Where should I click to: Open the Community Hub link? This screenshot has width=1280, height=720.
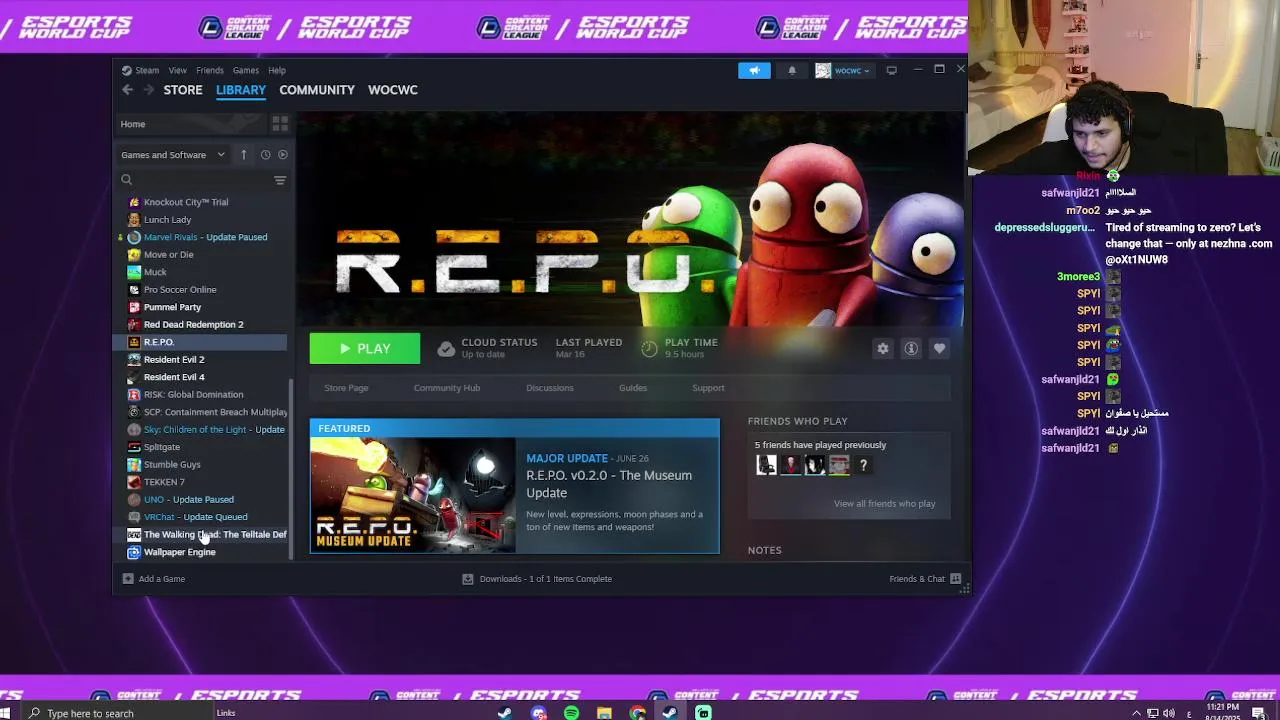pos(447,388)
